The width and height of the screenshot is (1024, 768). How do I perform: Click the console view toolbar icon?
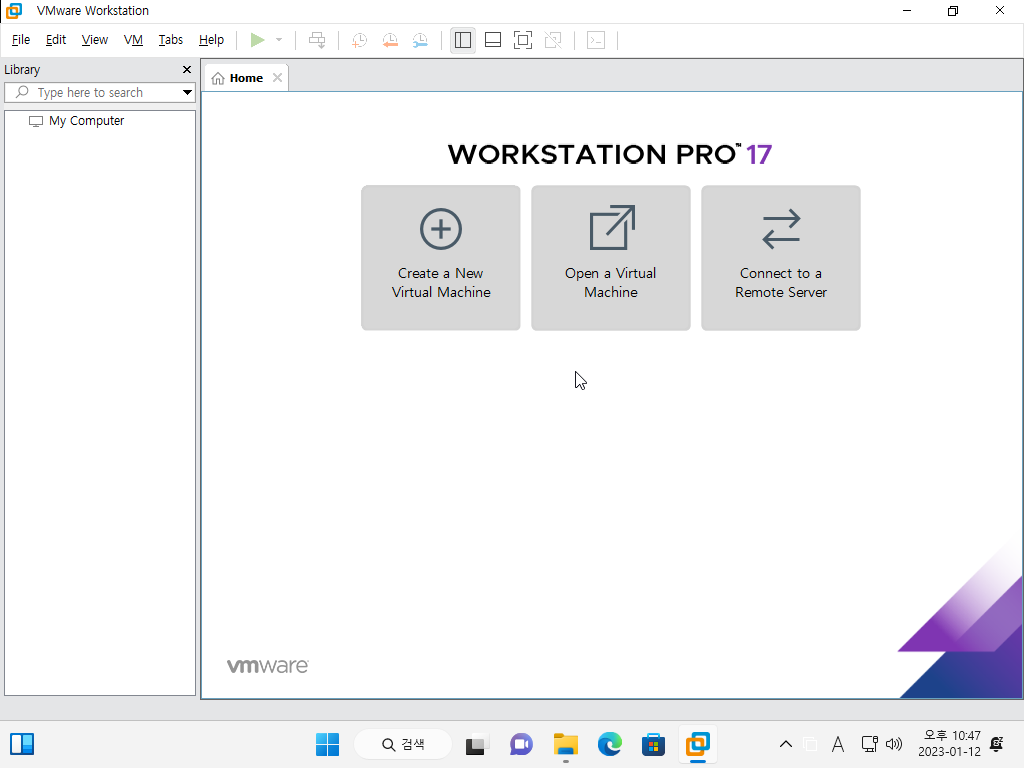(x=596, y=40)
